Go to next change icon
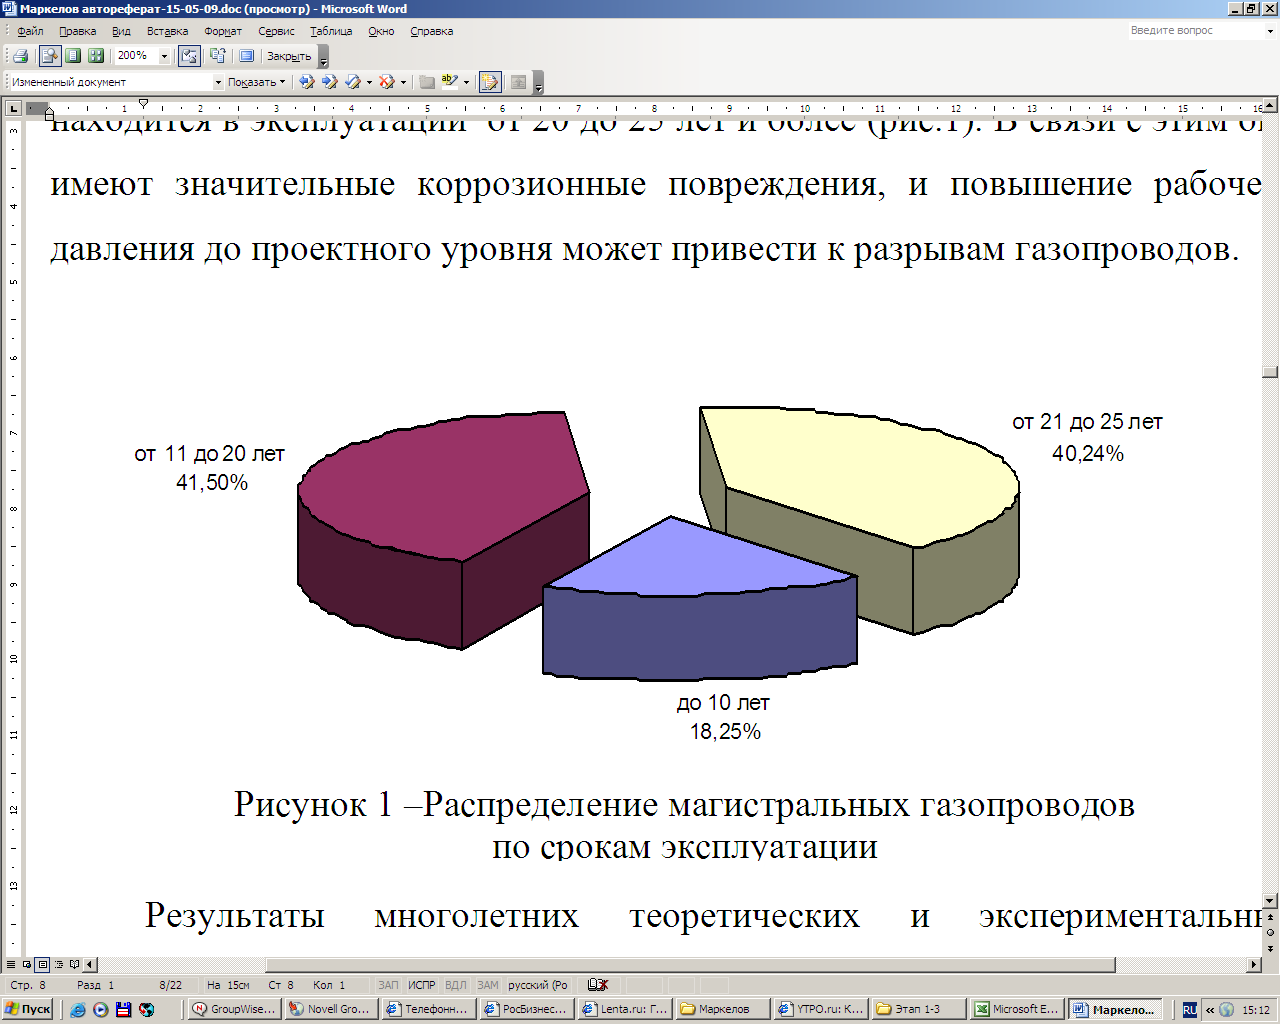This screenshot has height=1024, width=1280. (x=329, y=82)
